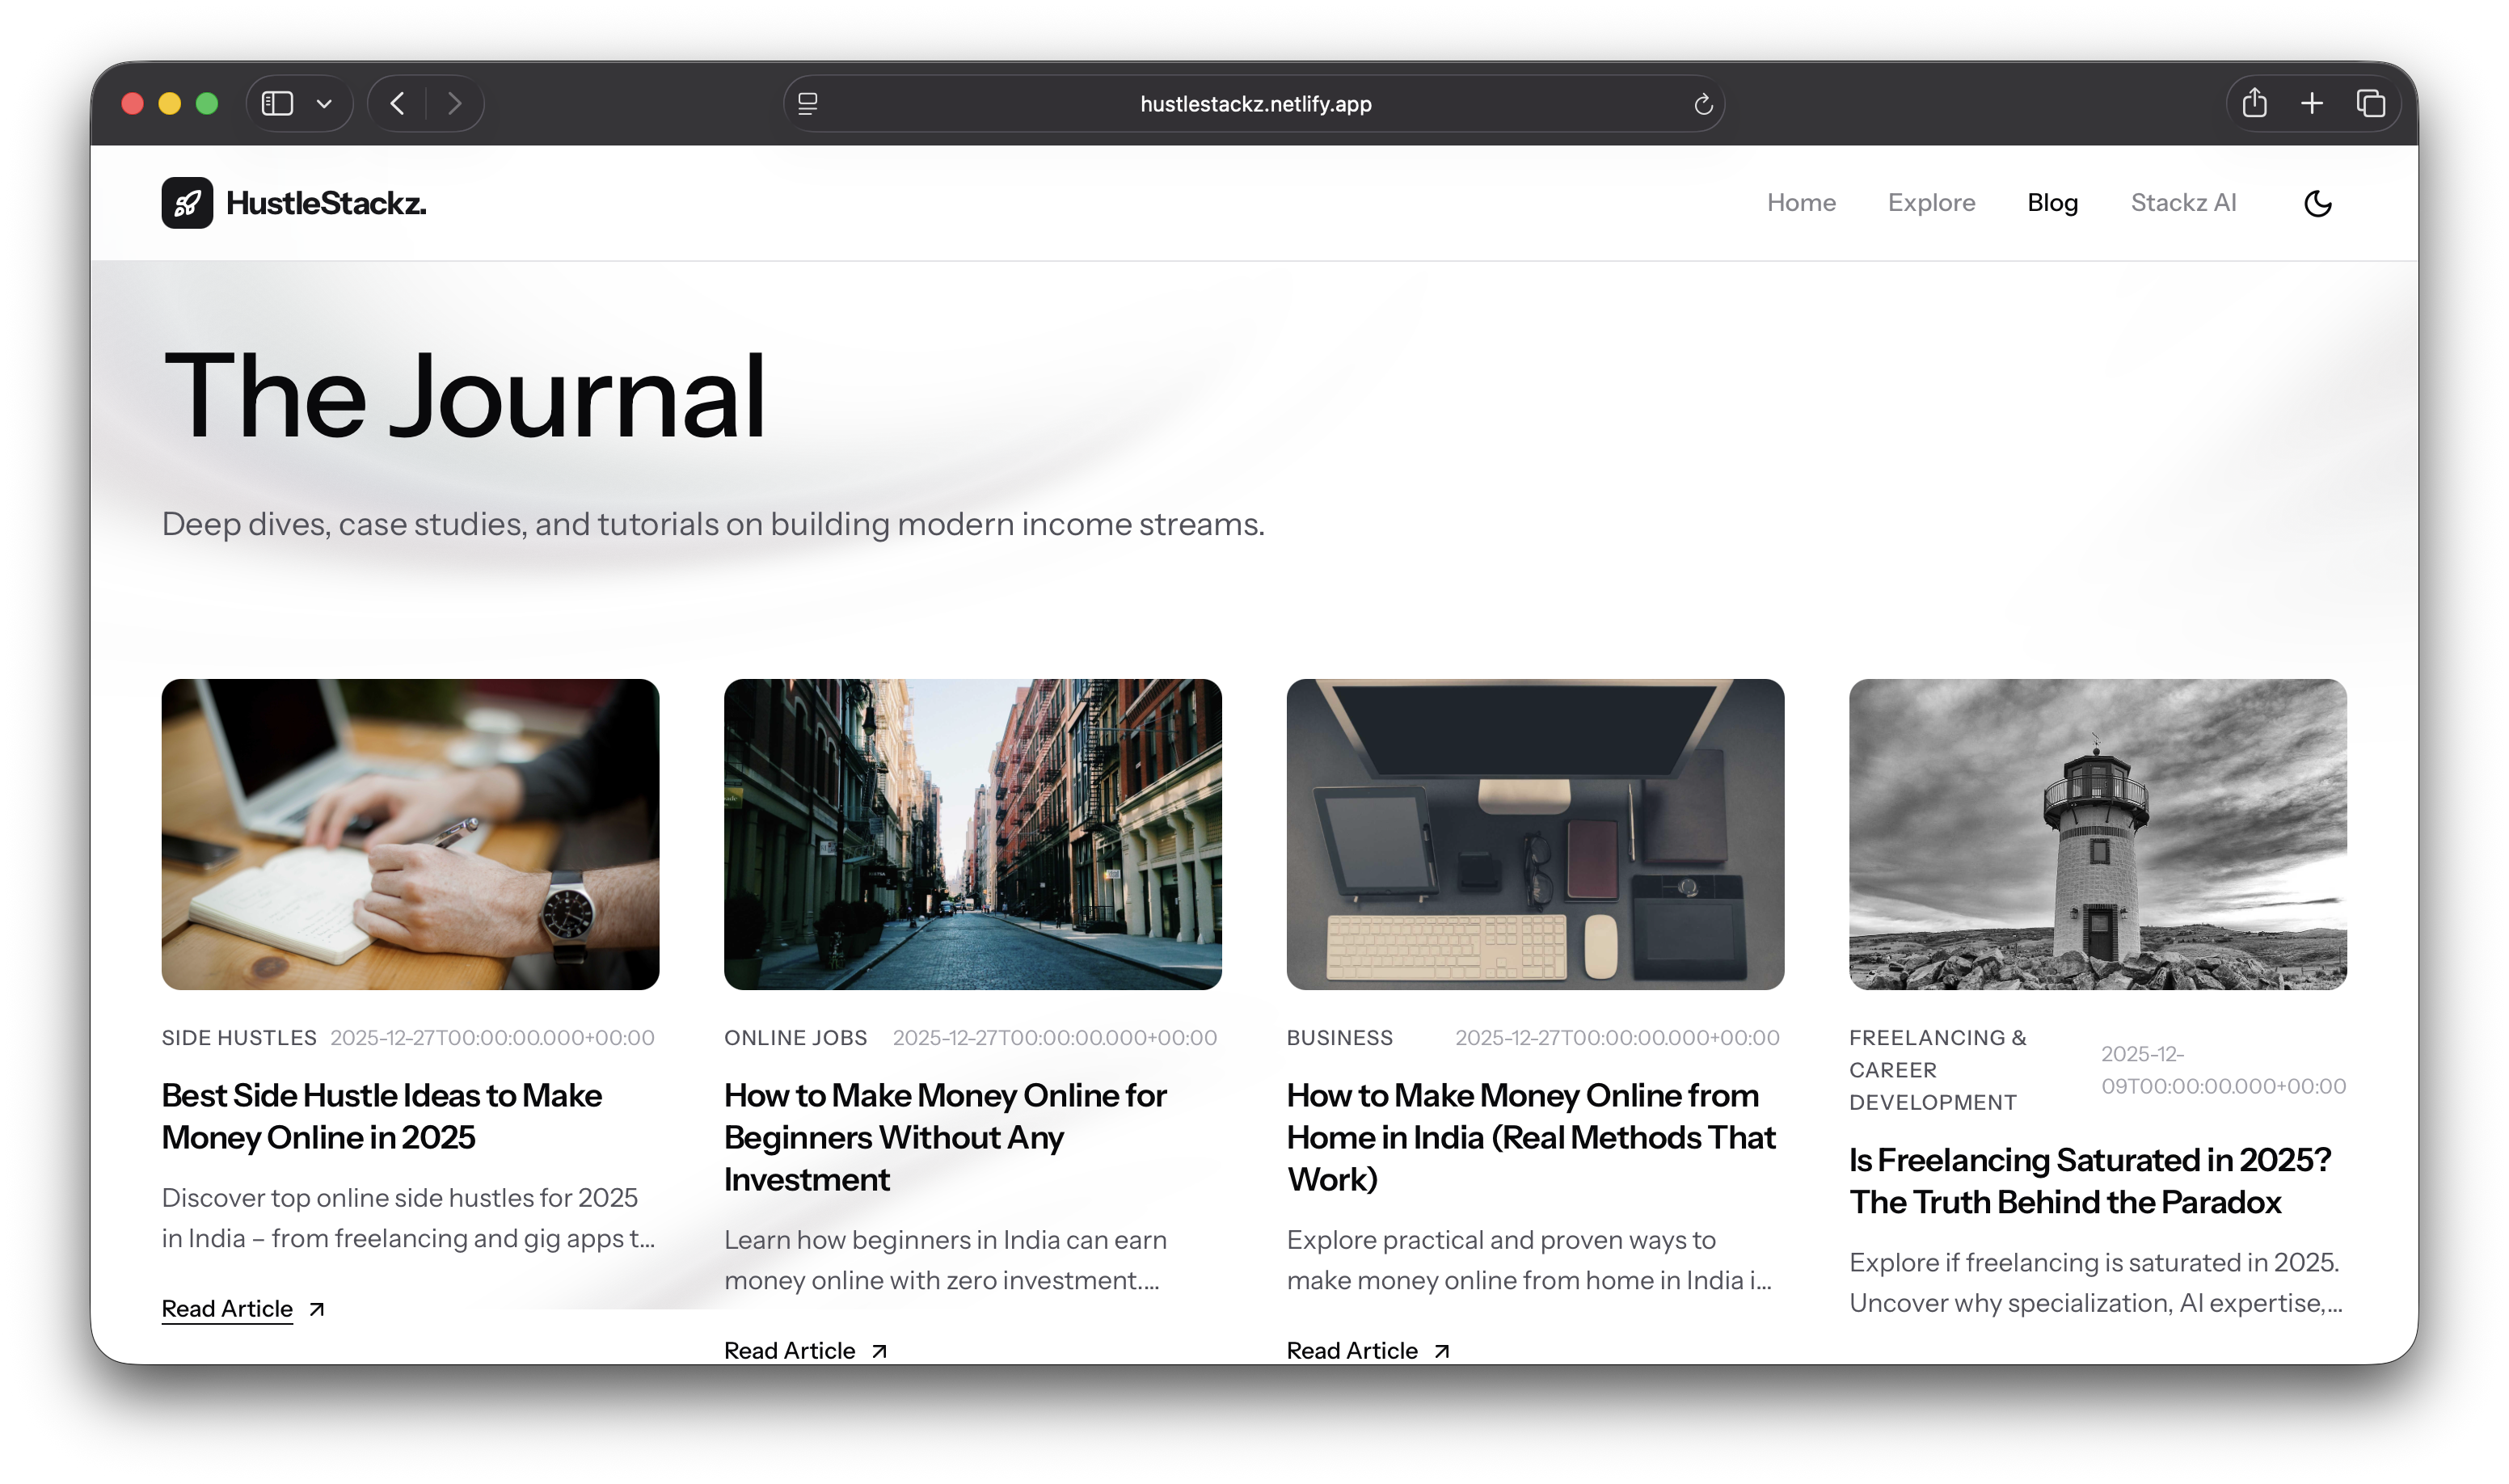Click the browser forward arrow
Screen dimensions: 2509x1484
(x=455, y=104)
